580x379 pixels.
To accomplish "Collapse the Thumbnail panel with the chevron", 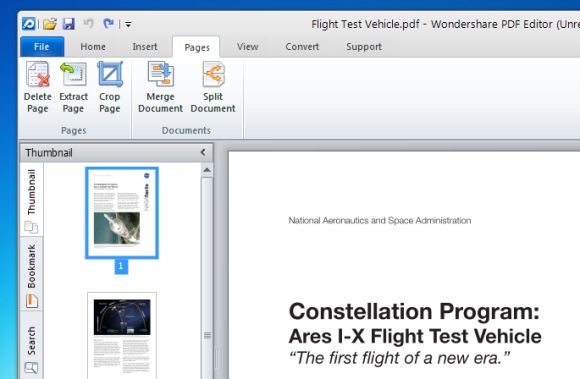I will [x=203, y=152].
